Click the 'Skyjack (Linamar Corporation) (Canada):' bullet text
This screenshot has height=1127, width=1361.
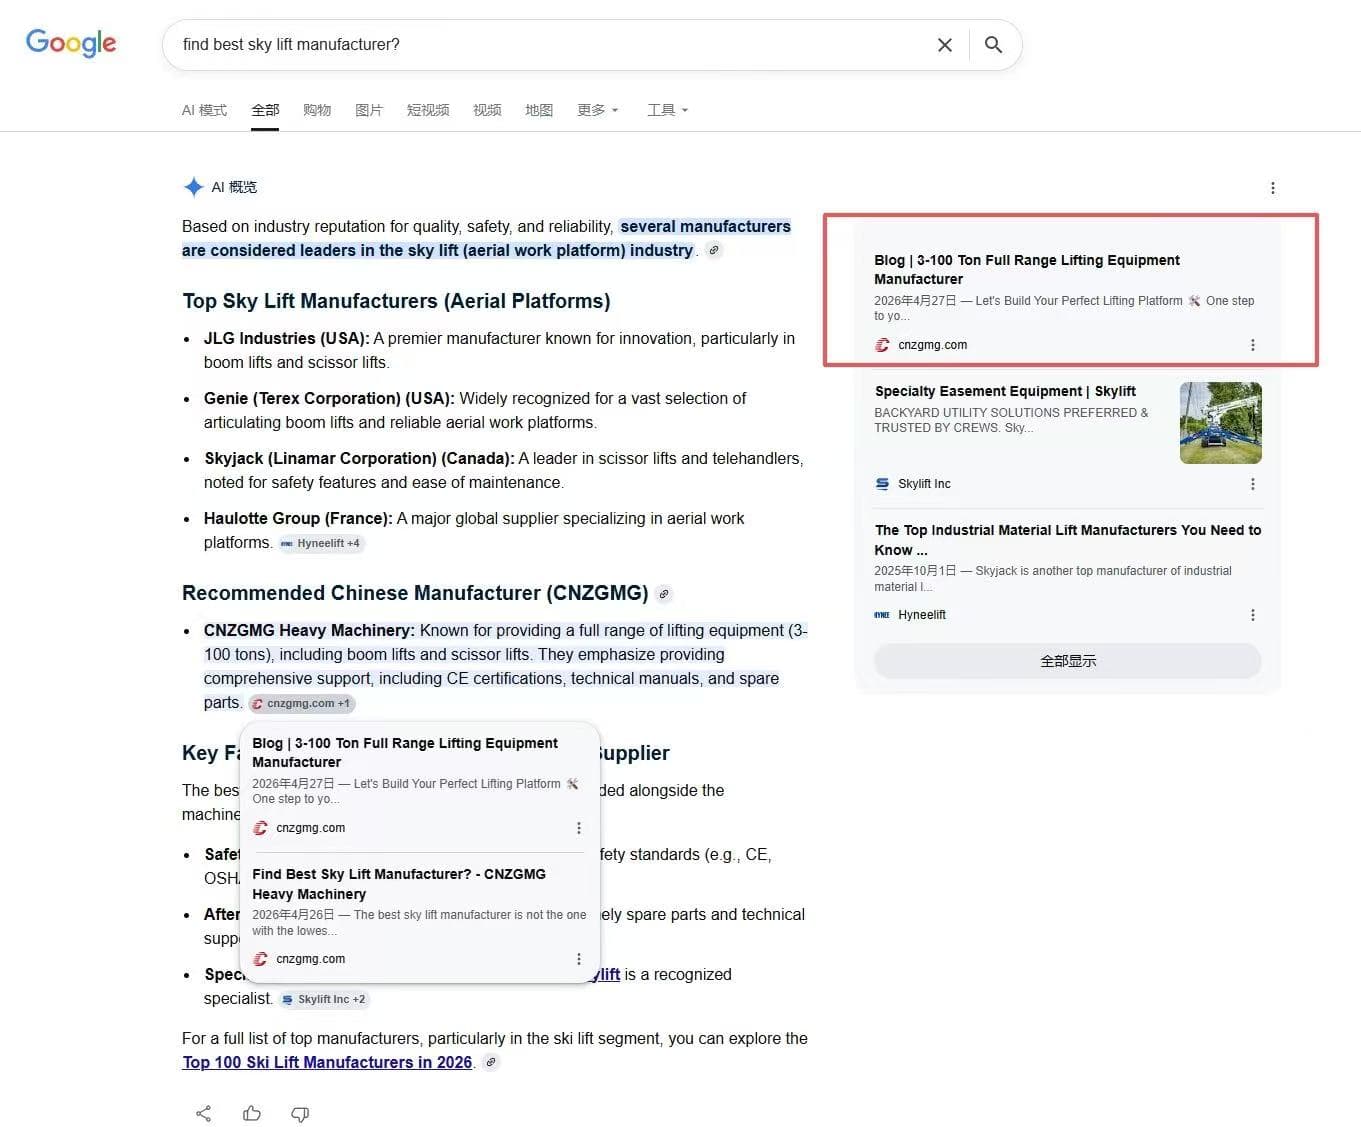pos(359,458)
